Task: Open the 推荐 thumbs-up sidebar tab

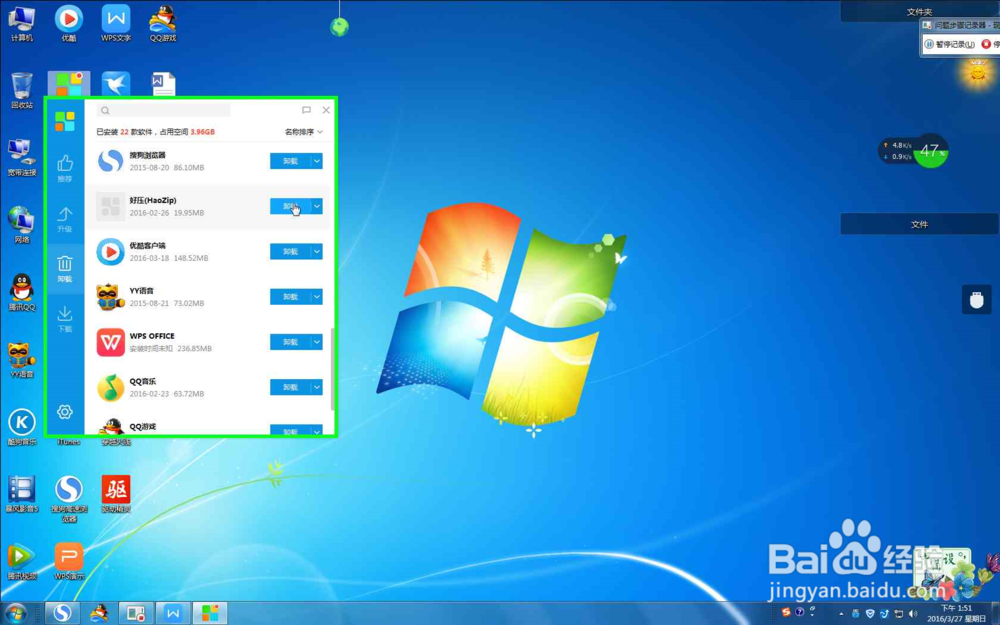Action: click(65, 169)
